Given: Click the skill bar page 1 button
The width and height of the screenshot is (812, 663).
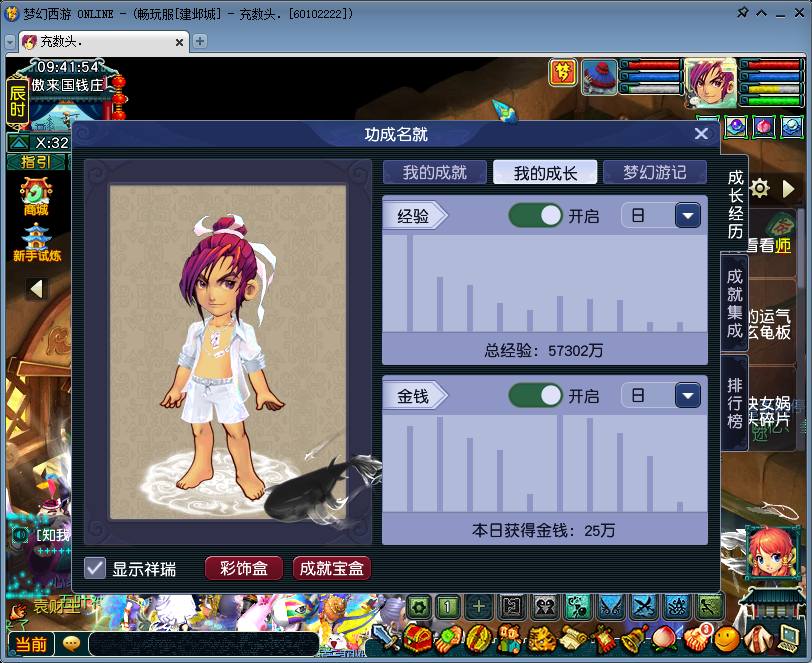Looking at the screenshot, I should (x=448, y=606).
